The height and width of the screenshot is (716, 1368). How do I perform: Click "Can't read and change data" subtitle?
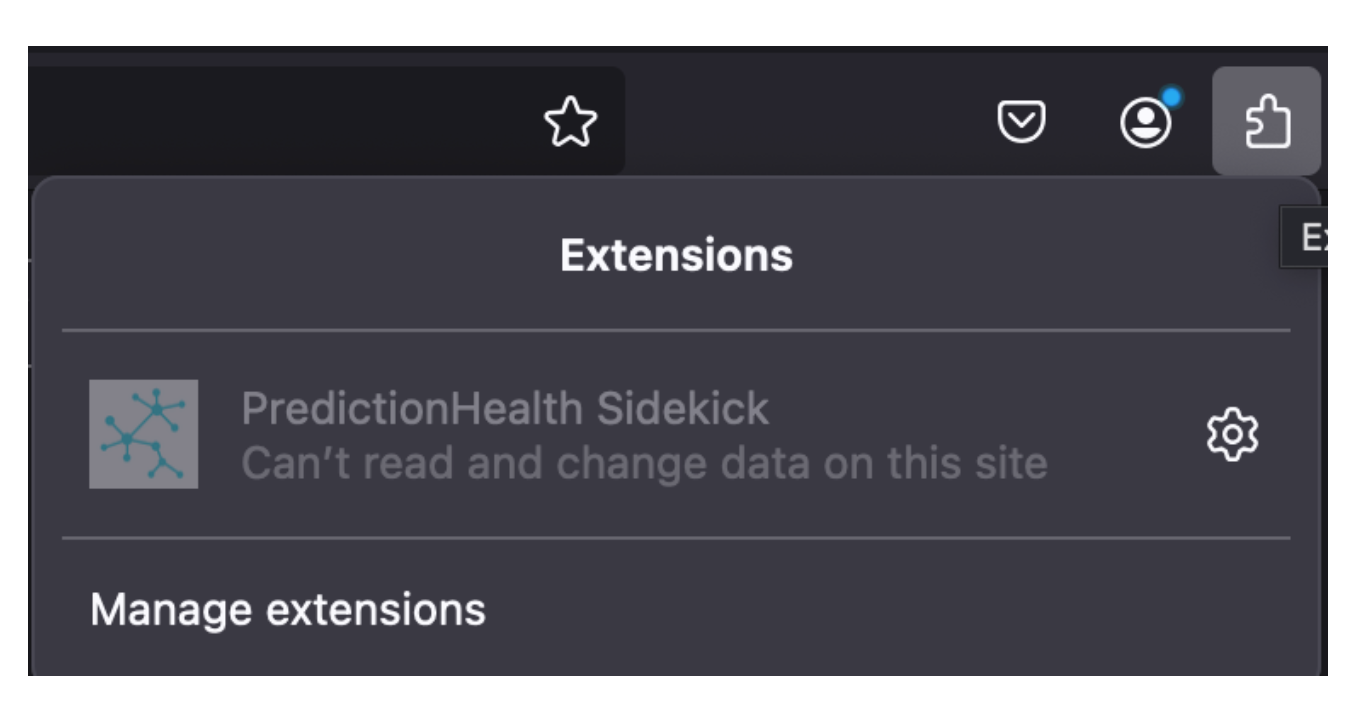[644, 463]
